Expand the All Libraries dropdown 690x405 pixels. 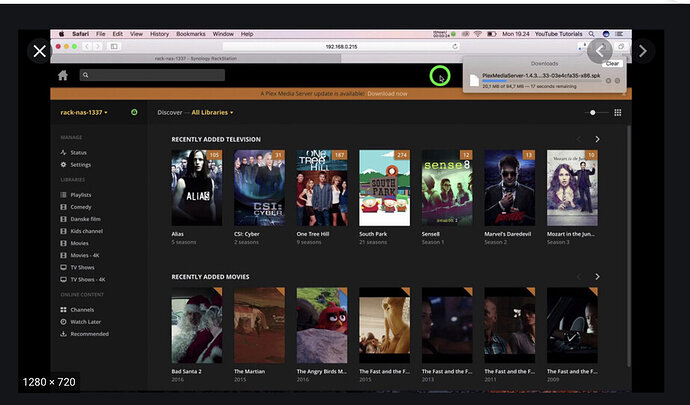212,112
